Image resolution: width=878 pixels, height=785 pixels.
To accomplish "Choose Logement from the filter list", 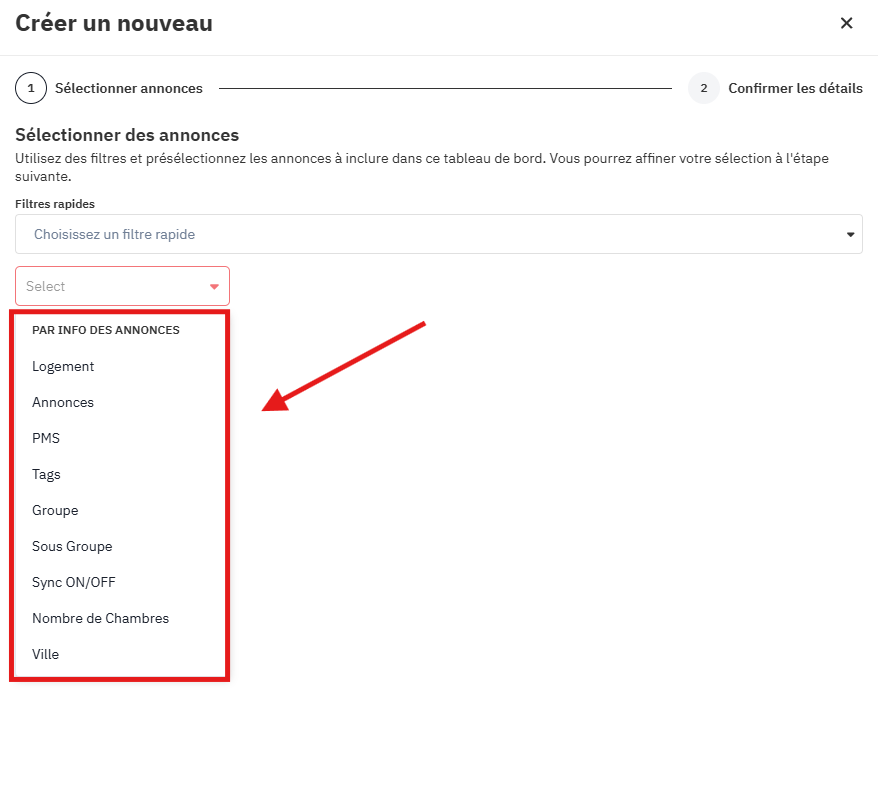I will pos(63,366).
